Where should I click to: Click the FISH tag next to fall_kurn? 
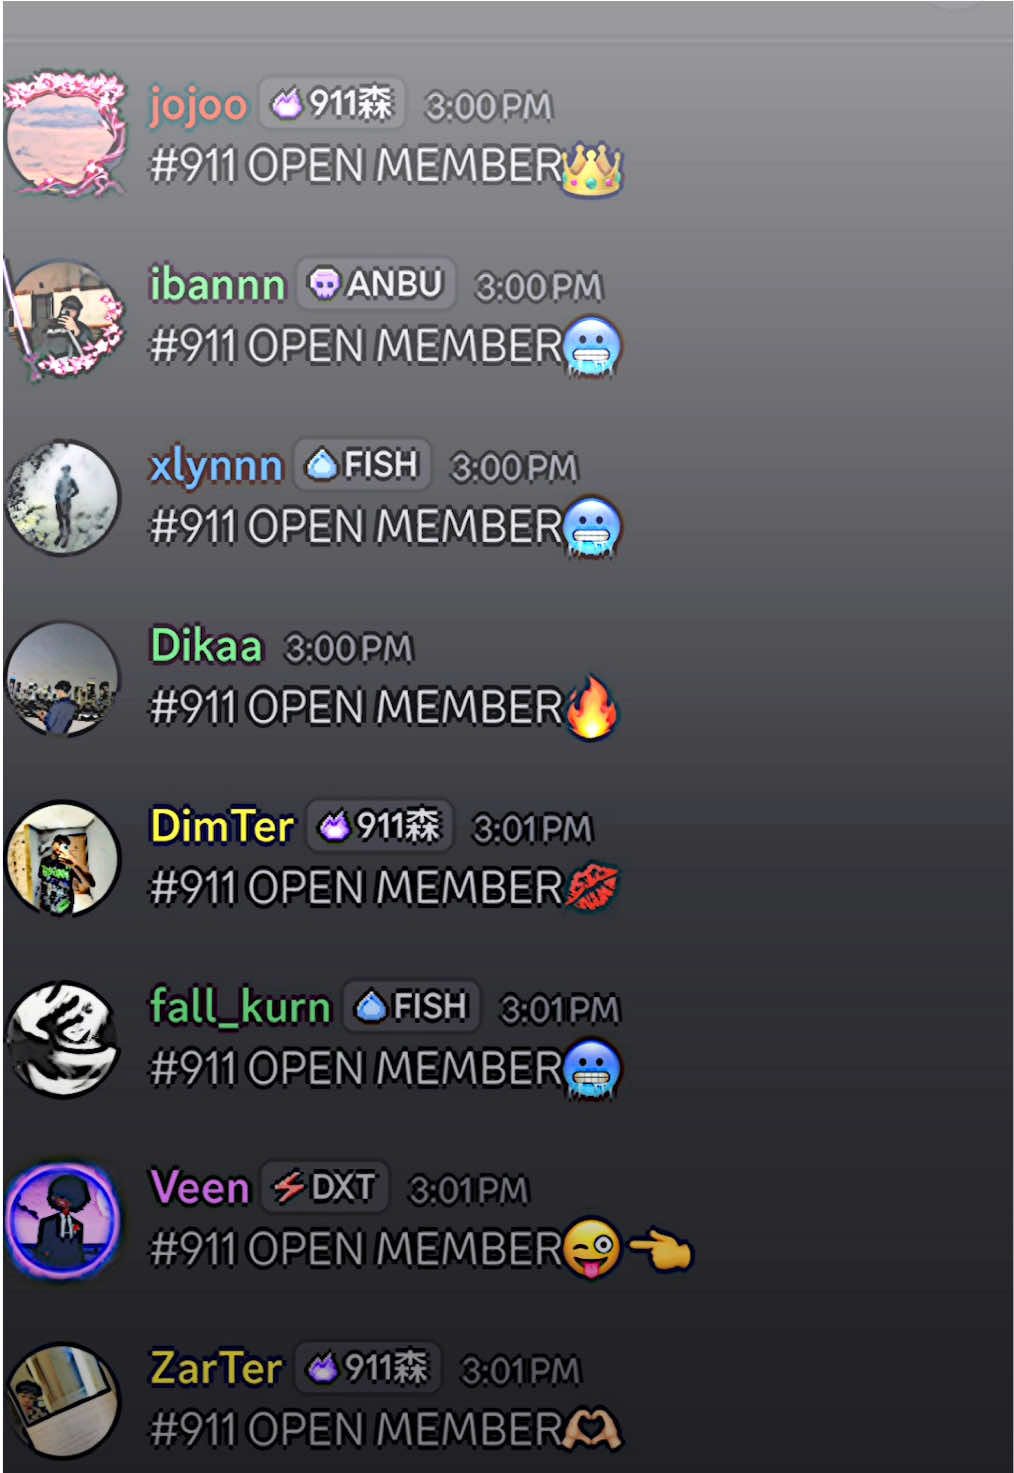point(412,1006)
